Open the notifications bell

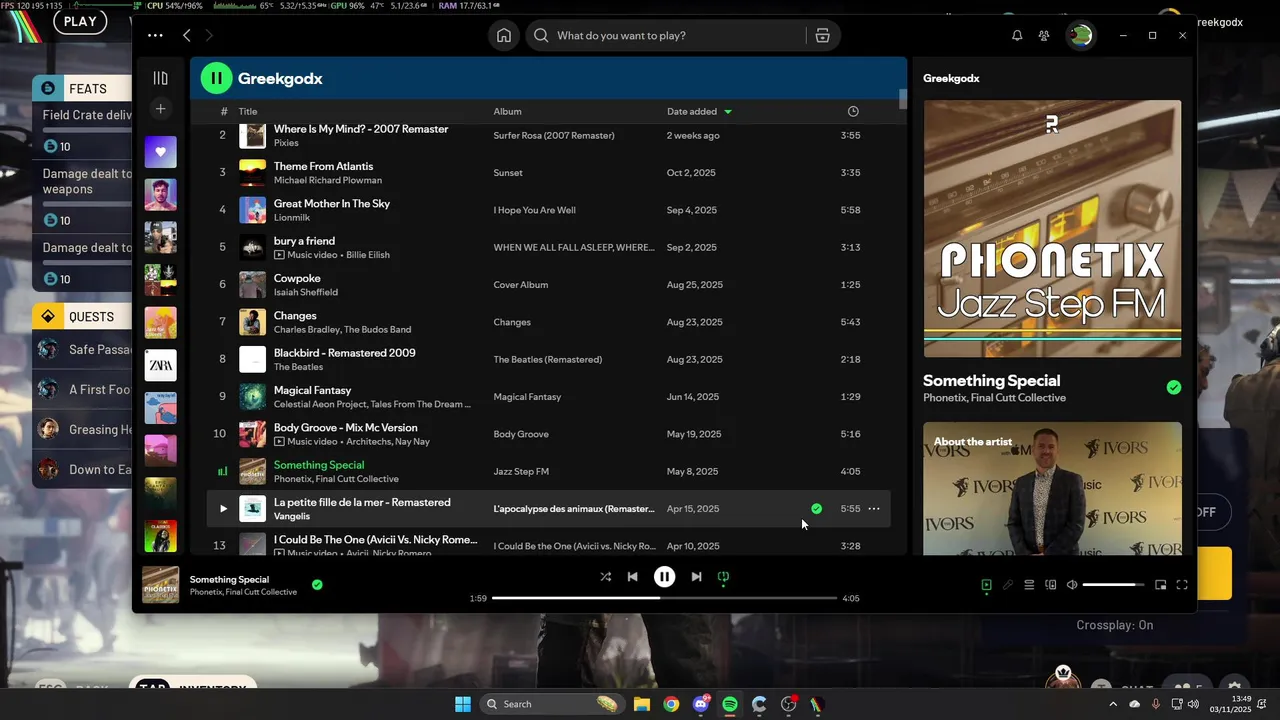click(x=1017, y=35)
